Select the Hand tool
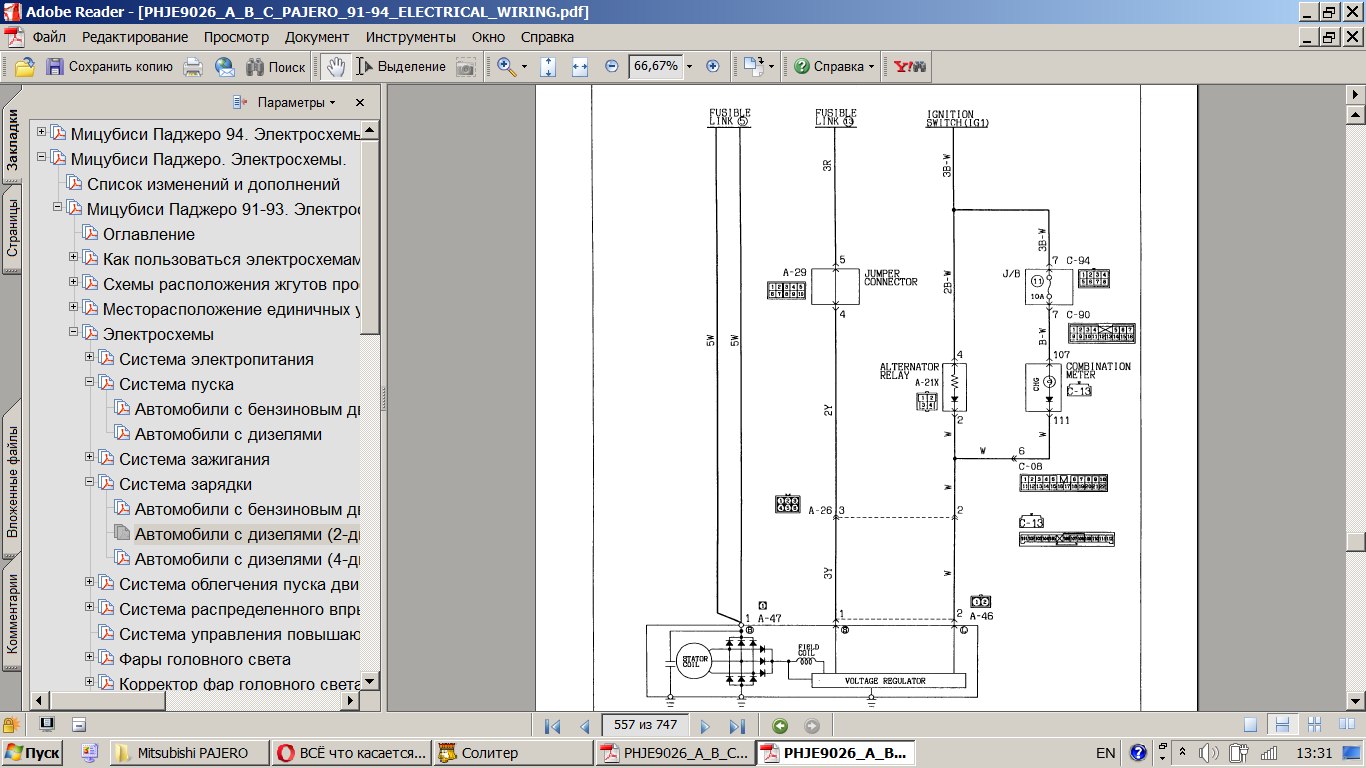1366x768 pixels. pos(336,67)
